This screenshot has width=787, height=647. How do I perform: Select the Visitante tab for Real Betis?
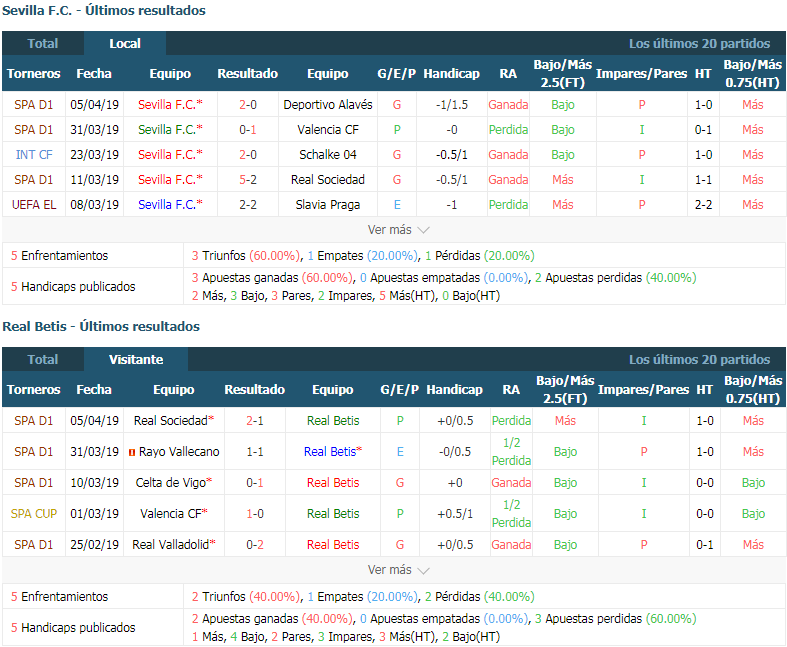tap(136, 359)
